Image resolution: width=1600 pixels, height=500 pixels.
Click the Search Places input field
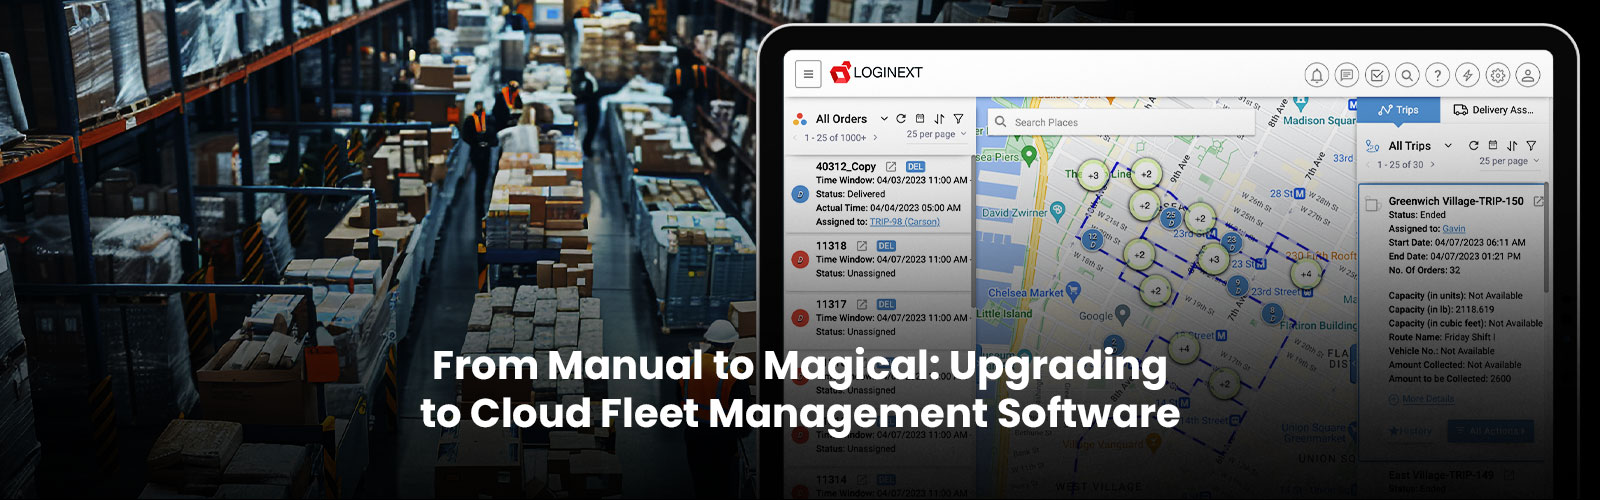click(1120, 122)
